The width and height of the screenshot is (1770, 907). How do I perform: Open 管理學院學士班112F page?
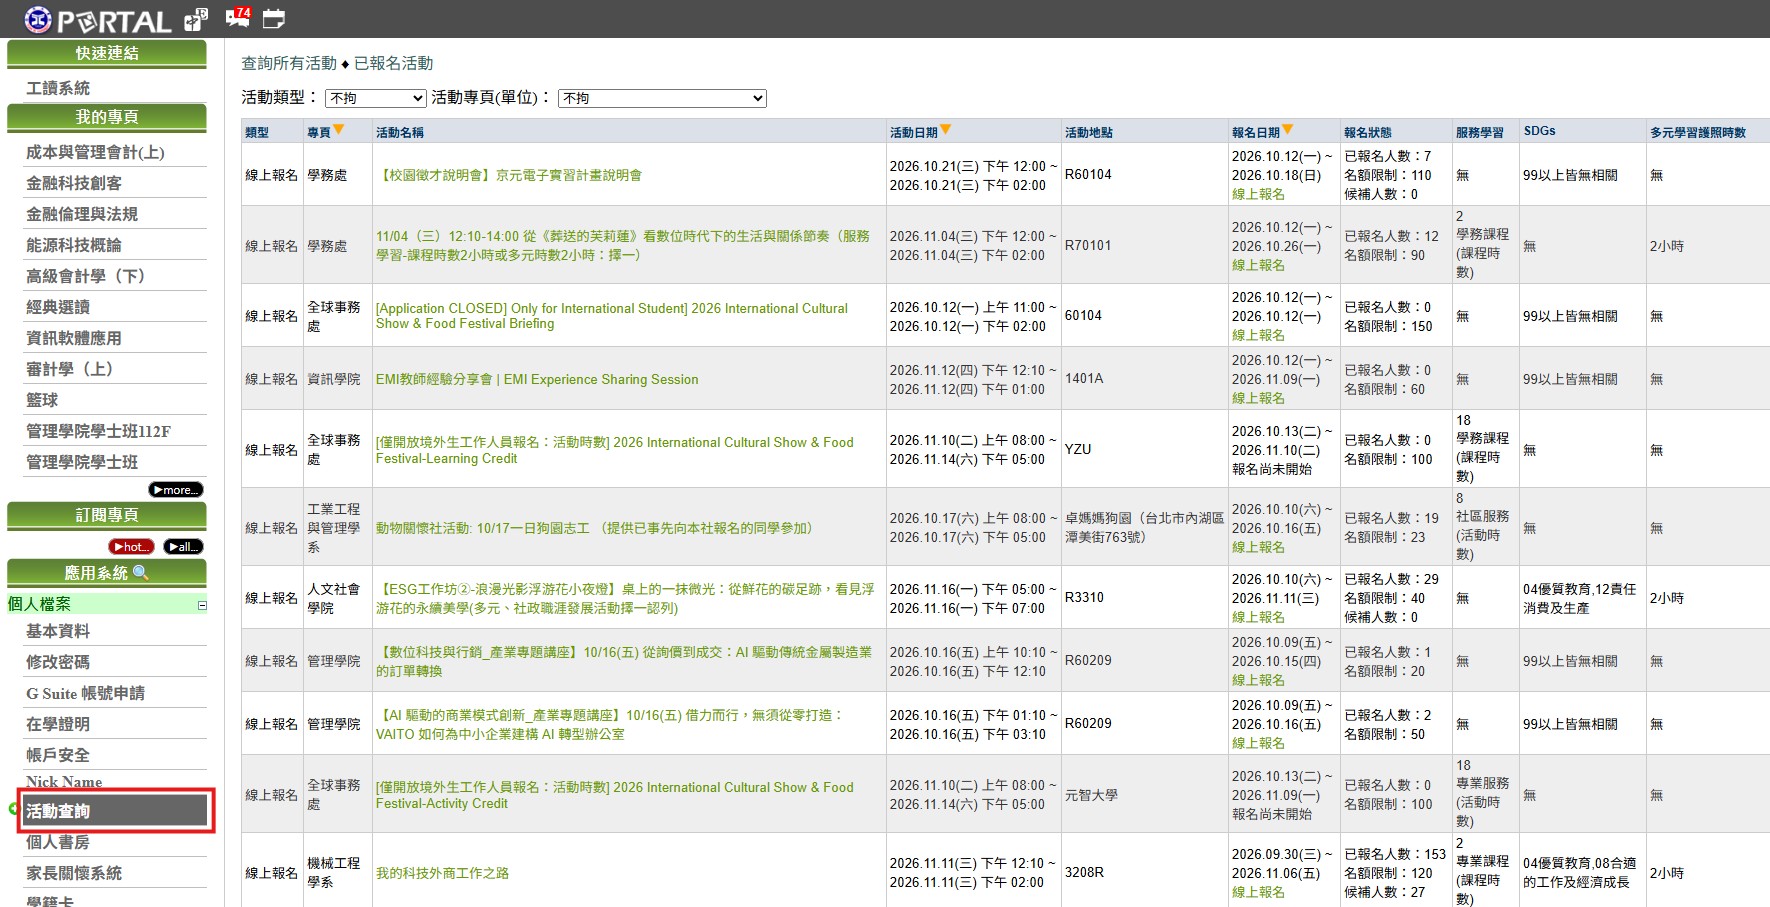coord(98,431)
